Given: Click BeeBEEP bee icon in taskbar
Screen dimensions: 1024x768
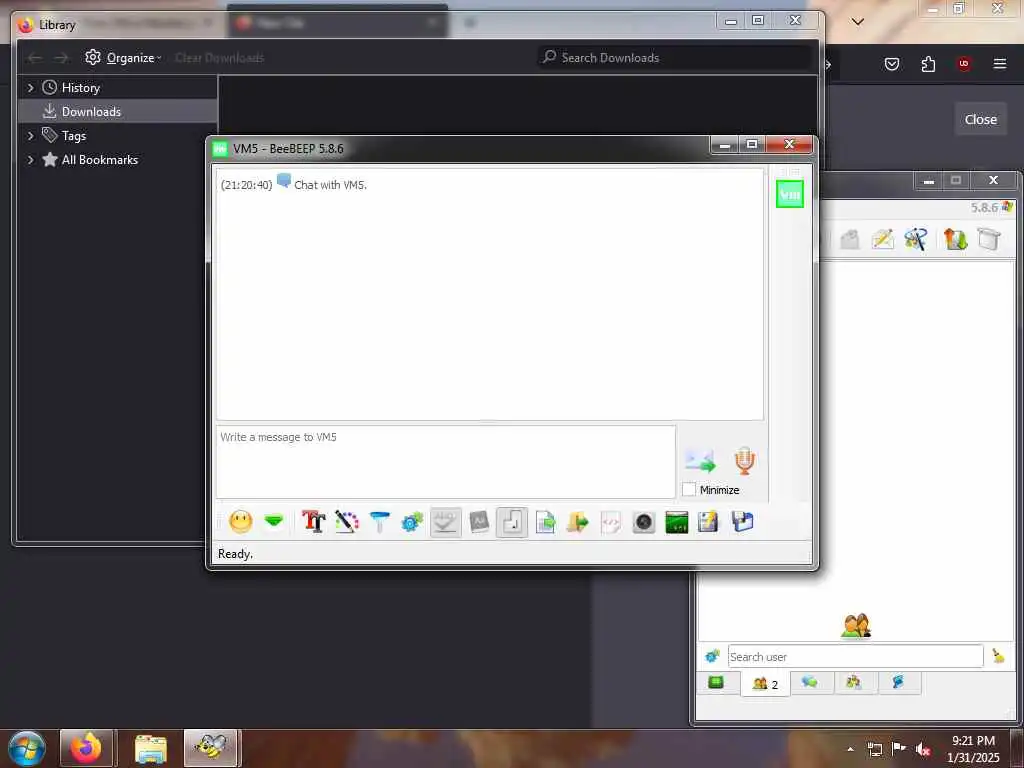Looking at the screenshot, I should point(211,748).
